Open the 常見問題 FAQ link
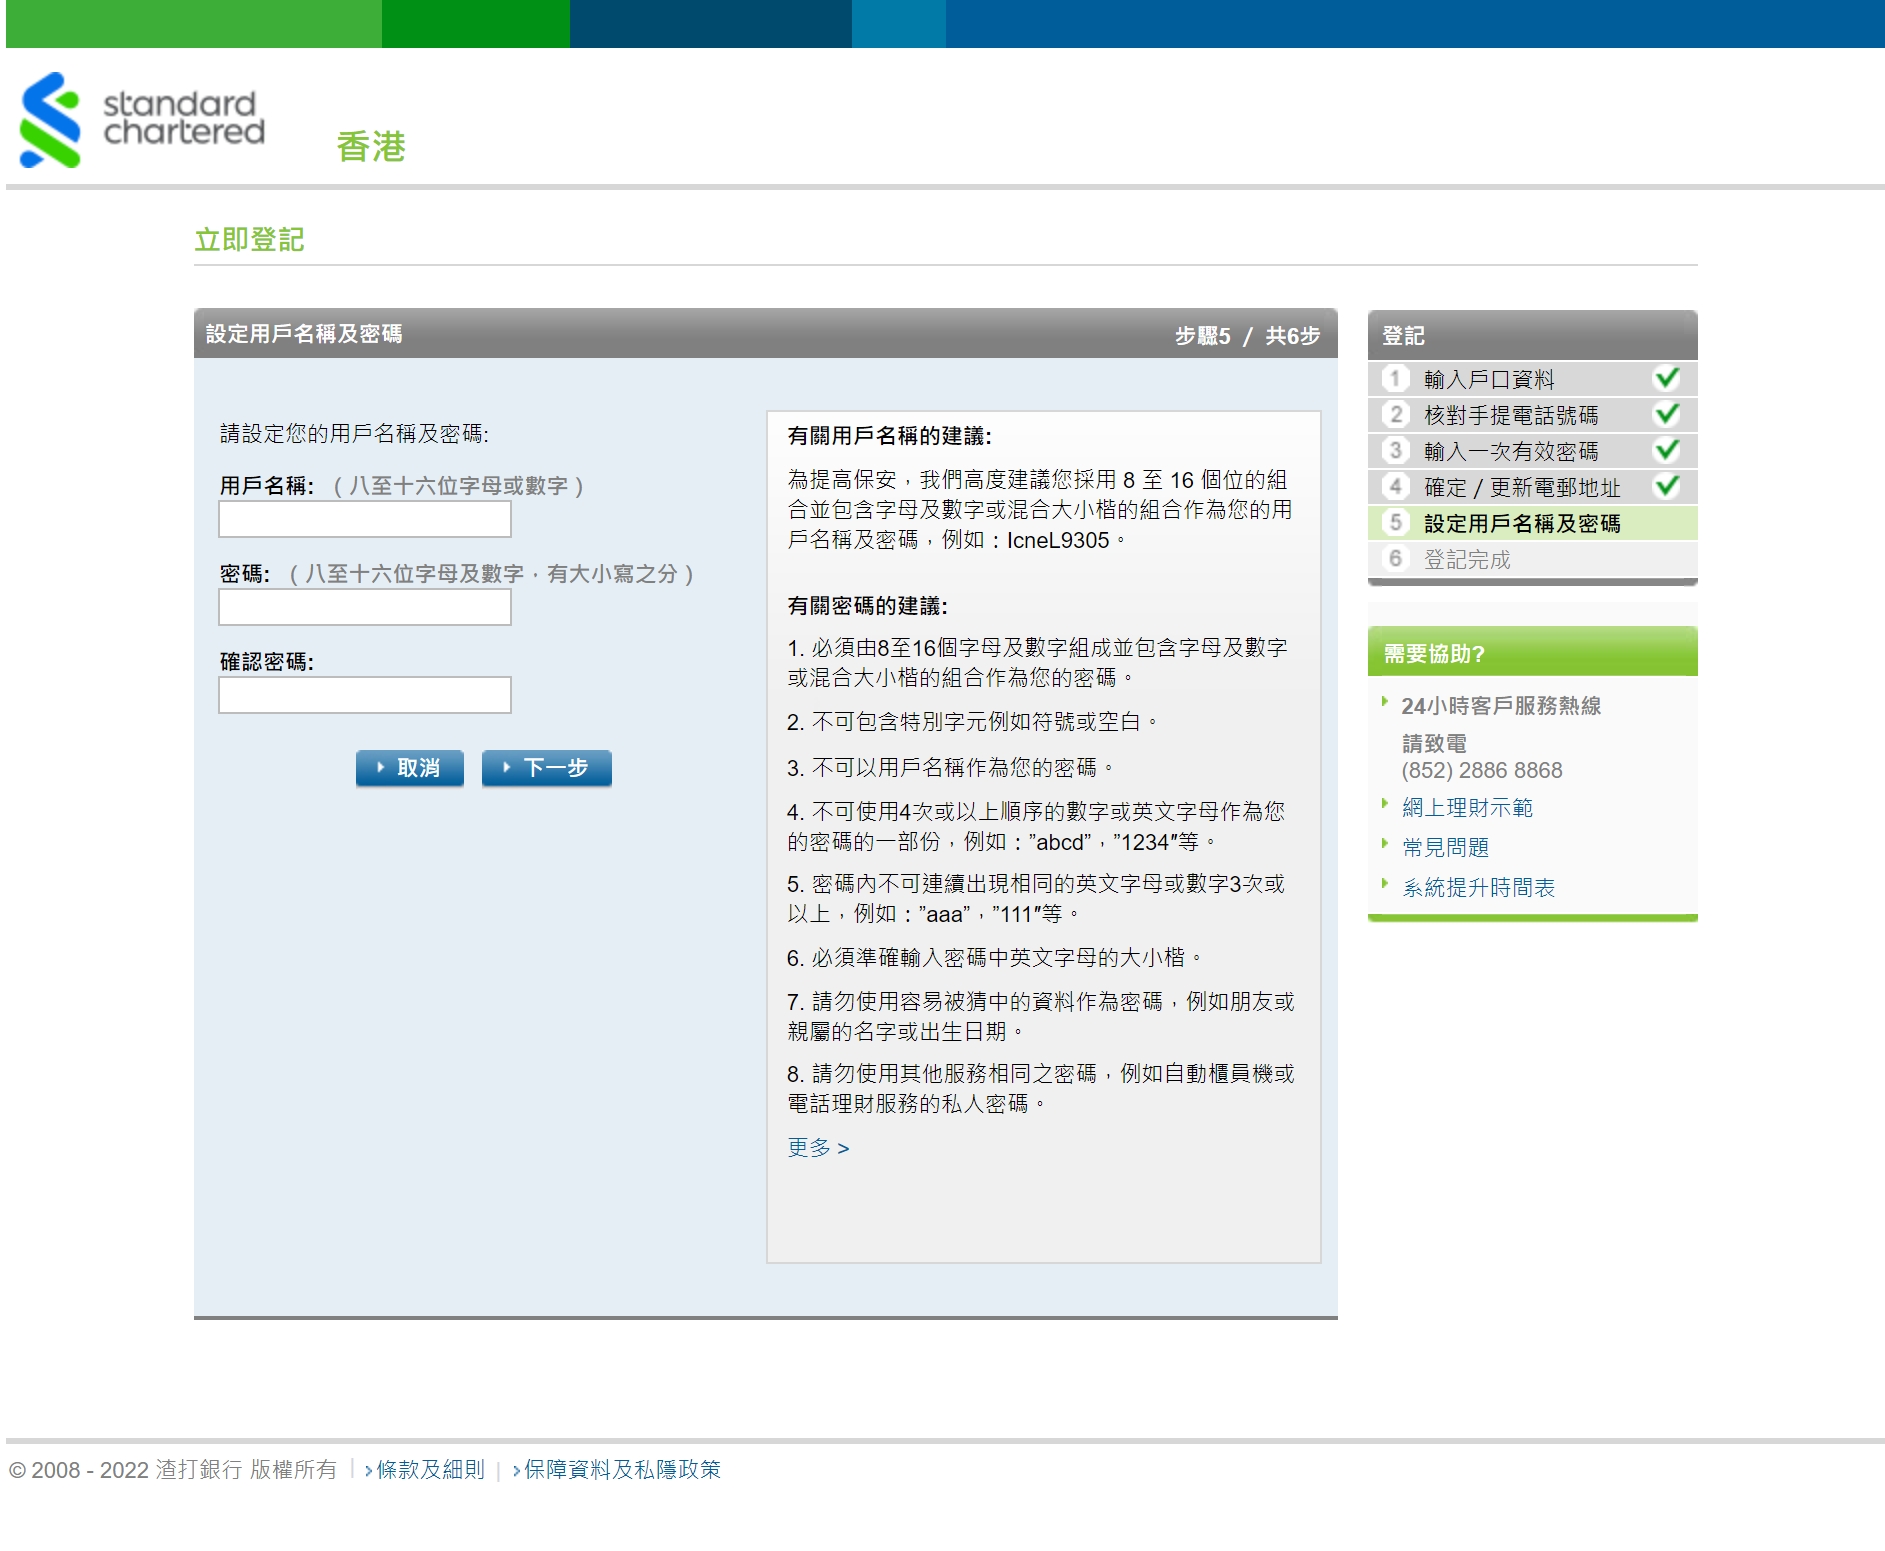Image resolution: width=1885 pixels, height=1551 pixels. click(x=1445, y=848)
